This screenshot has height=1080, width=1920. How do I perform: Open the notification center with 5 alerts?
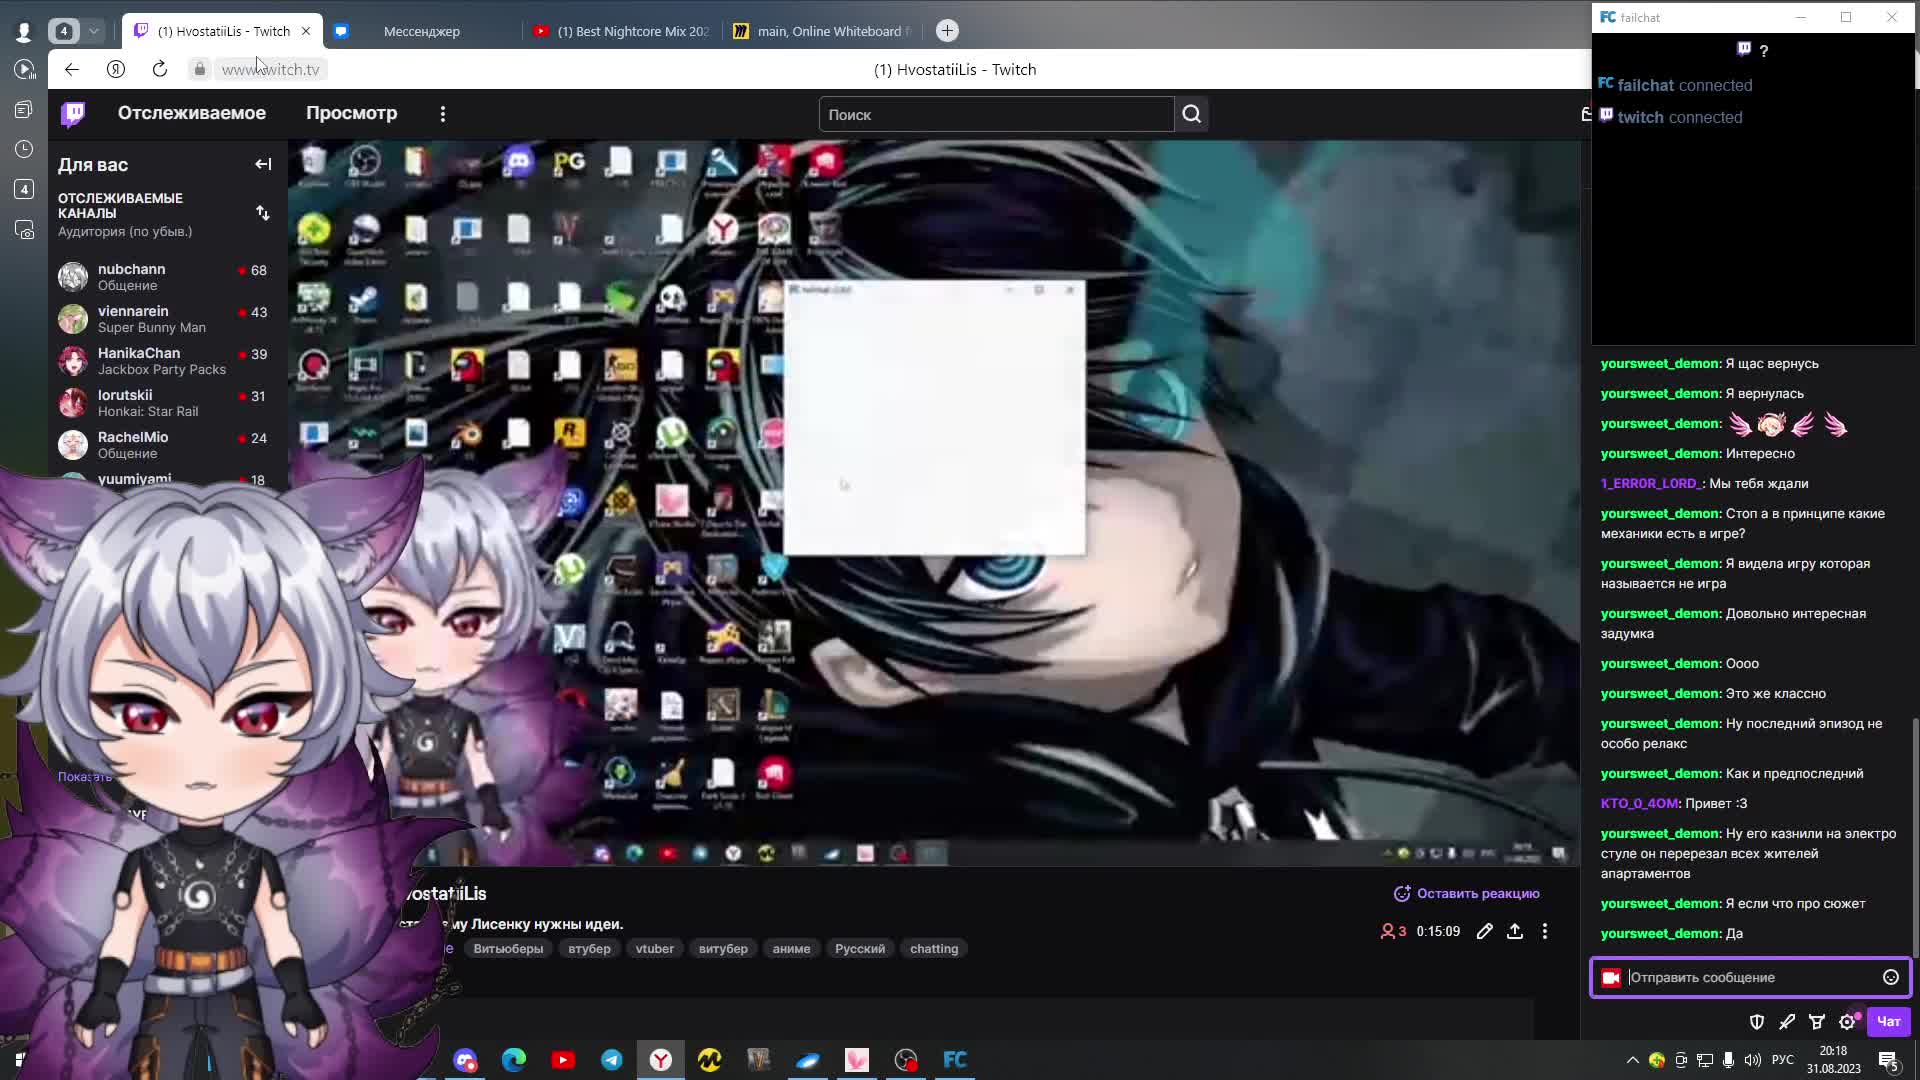point(1888,1061)
